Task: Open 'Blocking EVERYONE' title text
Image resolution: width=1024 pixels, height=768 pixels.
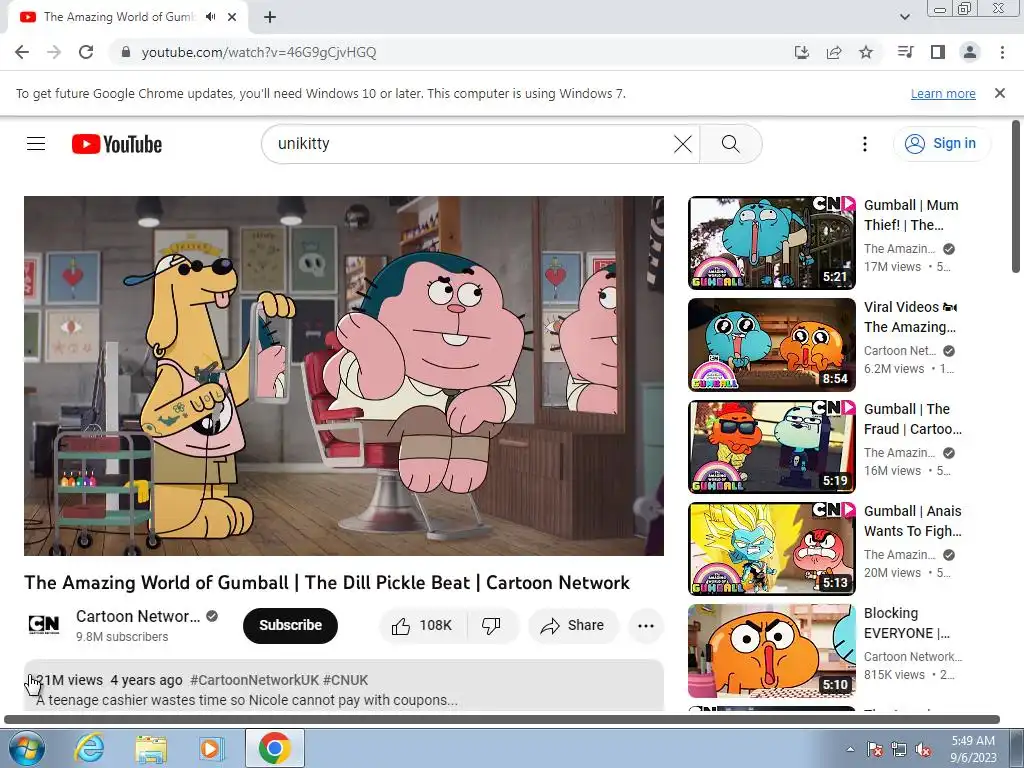Action: 906,623
